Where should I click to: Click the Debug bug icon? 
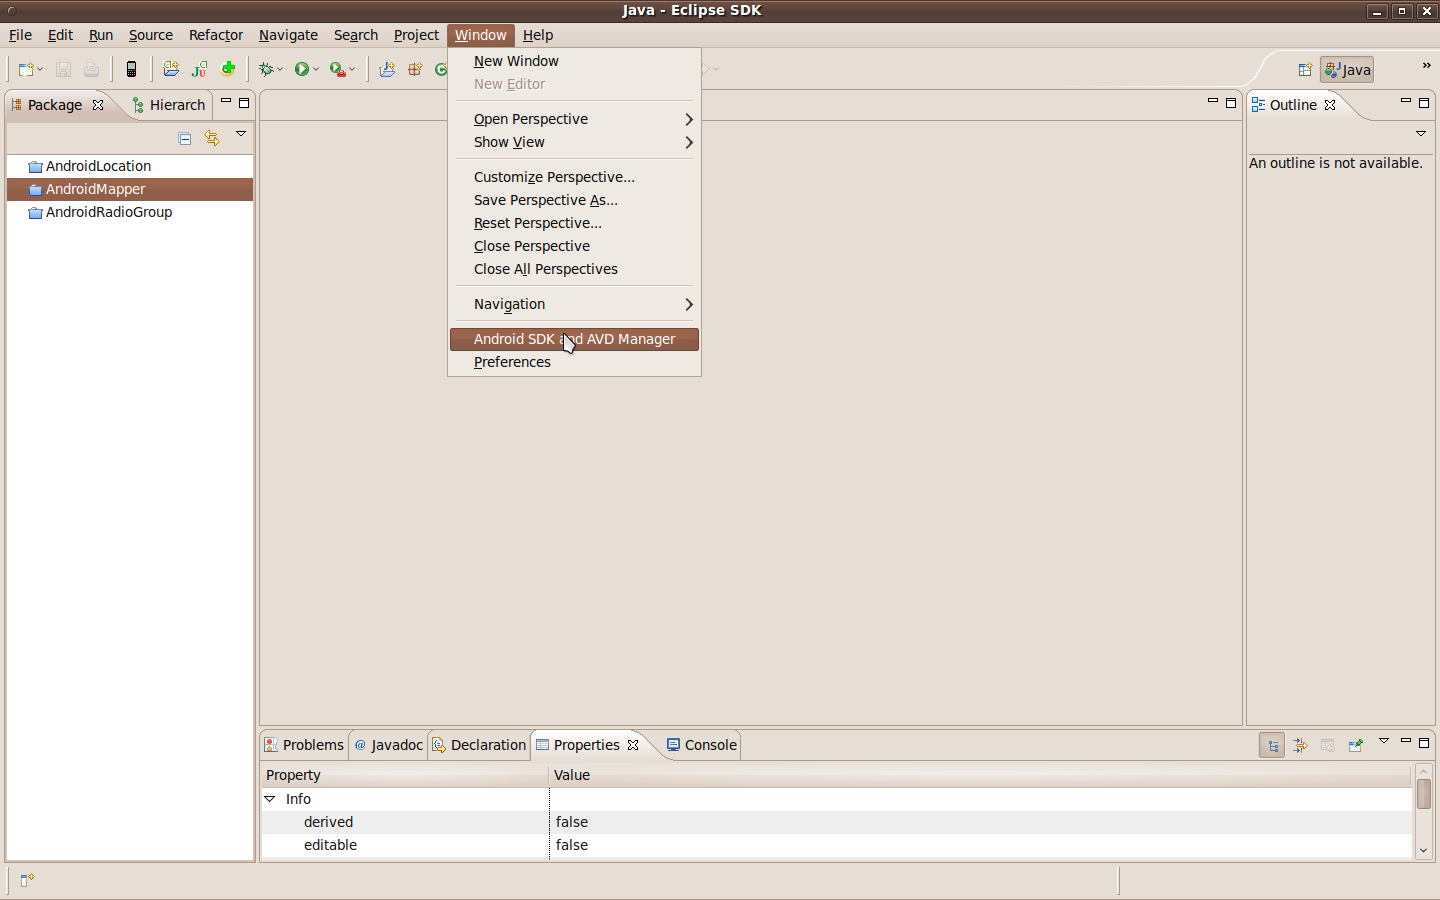tap(266, 69)
